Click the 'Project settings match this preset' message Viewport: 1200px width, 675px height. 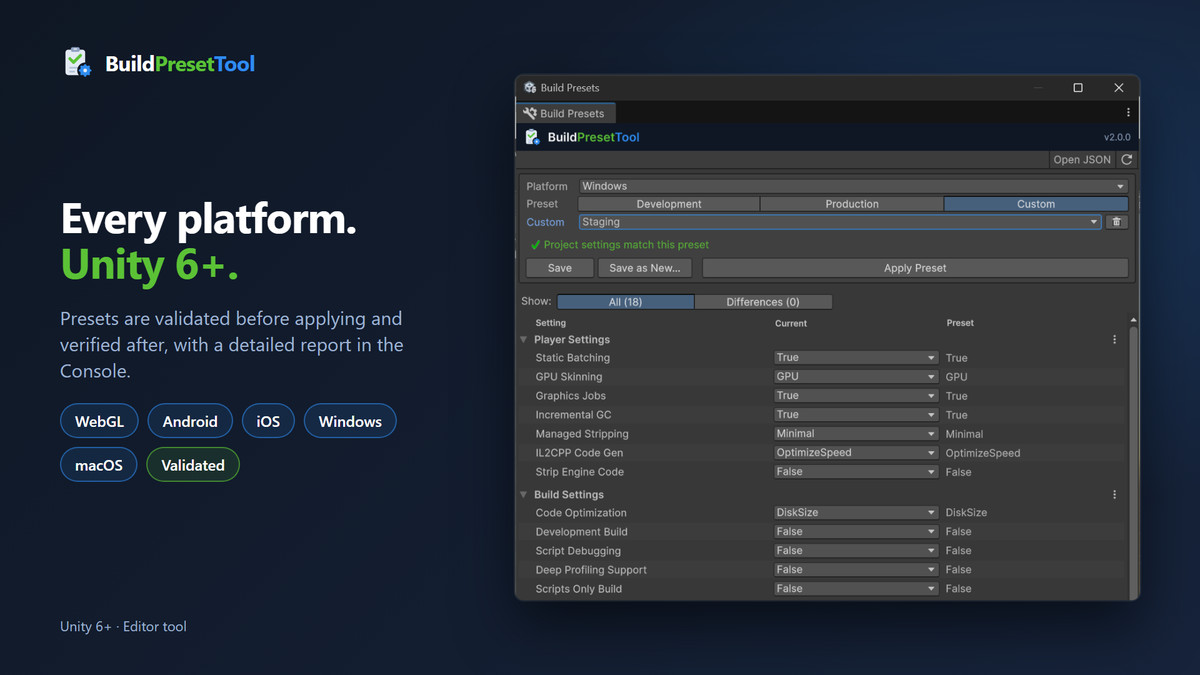pos(626,245)
